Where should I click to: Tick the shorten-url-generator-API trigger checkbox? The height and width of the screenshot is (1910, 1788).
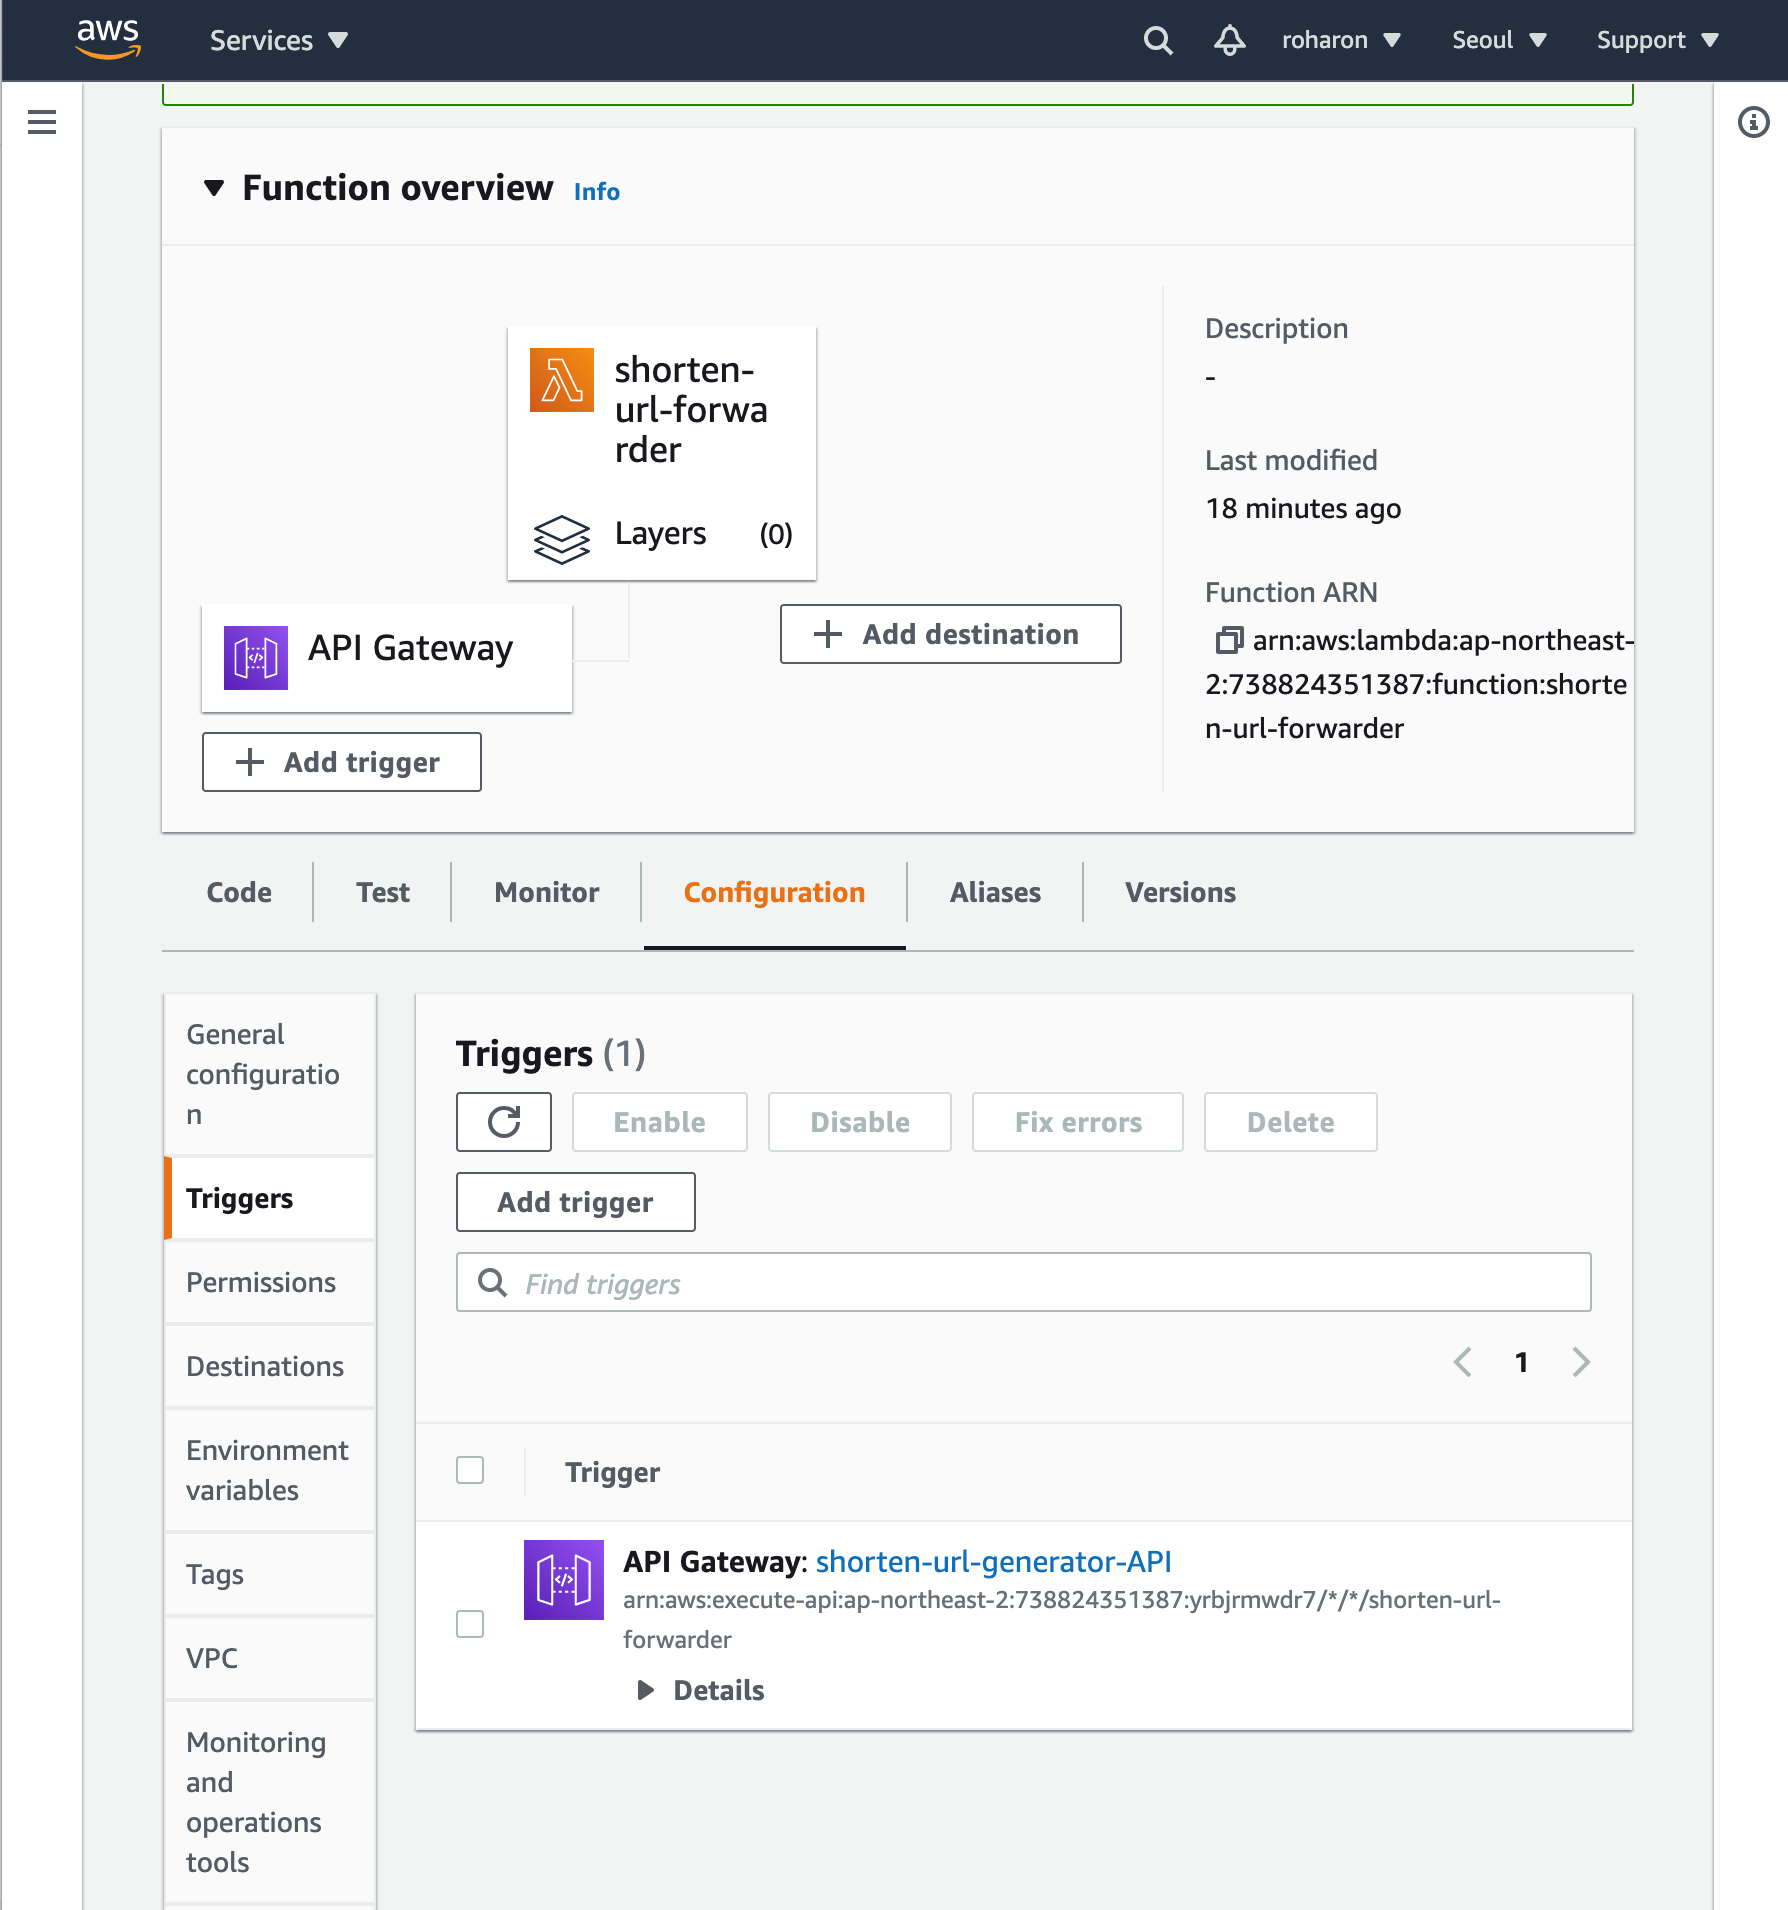[470, 1624]
